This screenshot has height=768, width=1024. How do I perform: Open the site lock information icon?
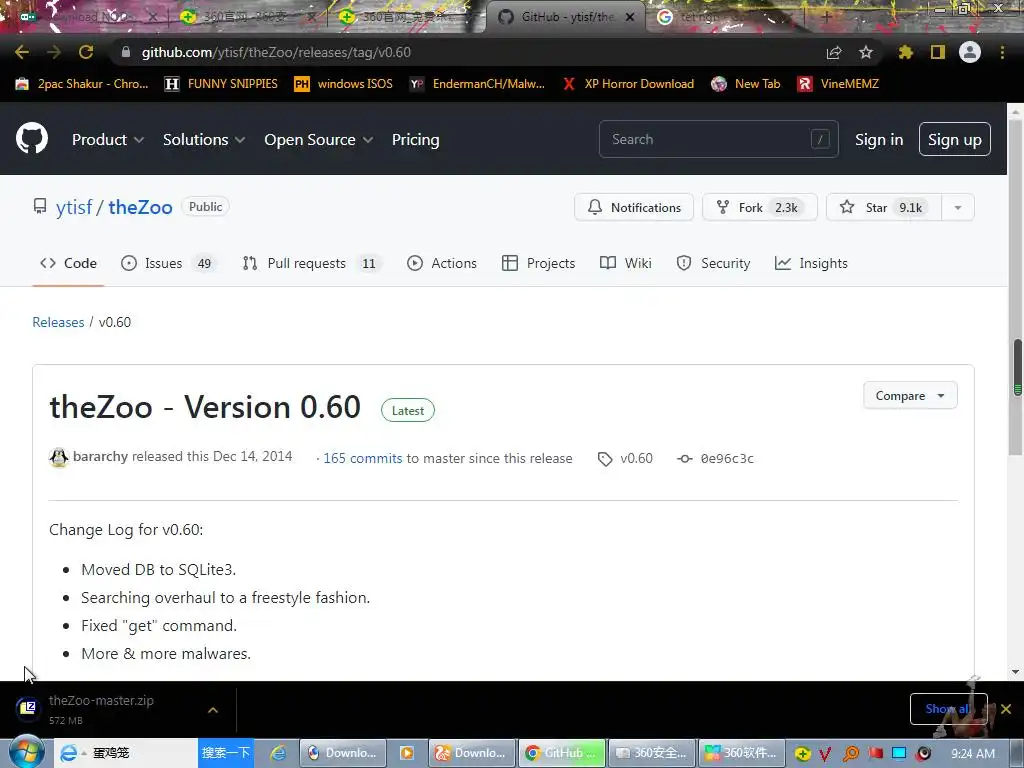[x=126, y=52]
